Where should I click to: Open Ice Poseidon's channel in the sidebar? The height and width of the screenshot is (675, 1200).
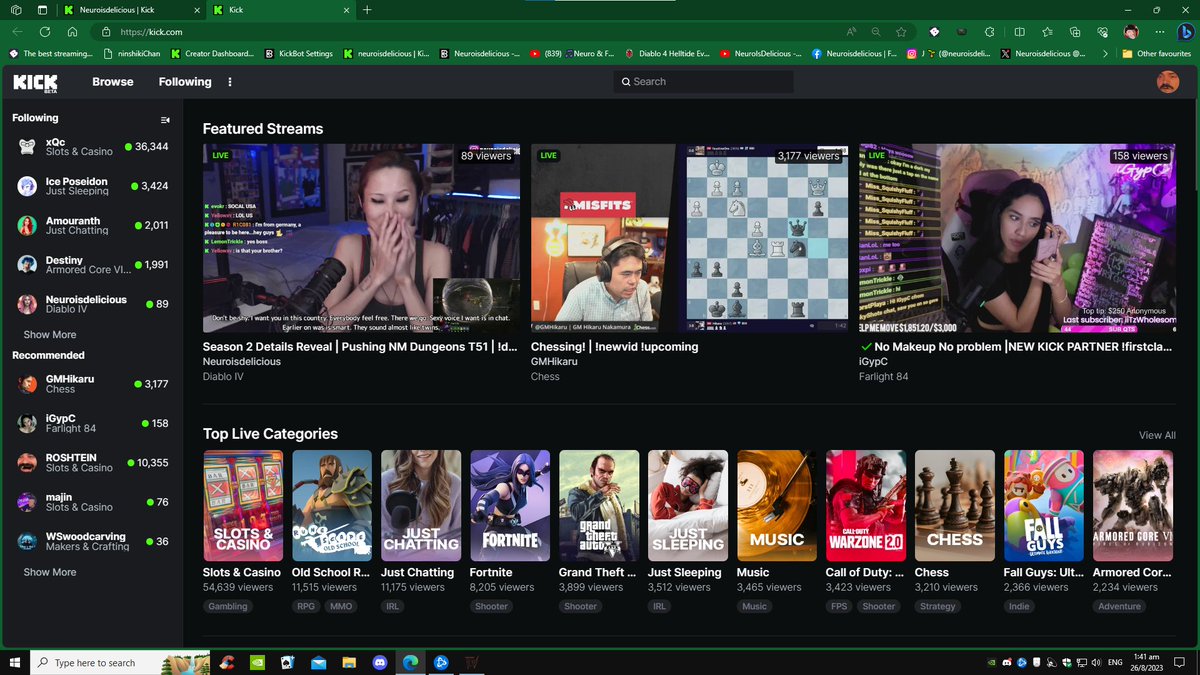coord(92,186)
